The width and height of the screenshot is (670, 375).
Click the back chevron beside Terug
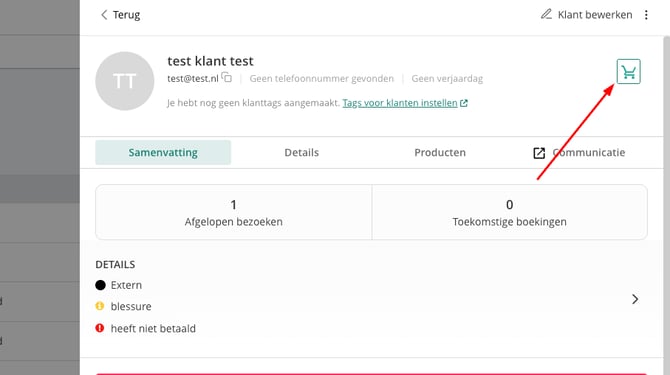coord(104,15)
